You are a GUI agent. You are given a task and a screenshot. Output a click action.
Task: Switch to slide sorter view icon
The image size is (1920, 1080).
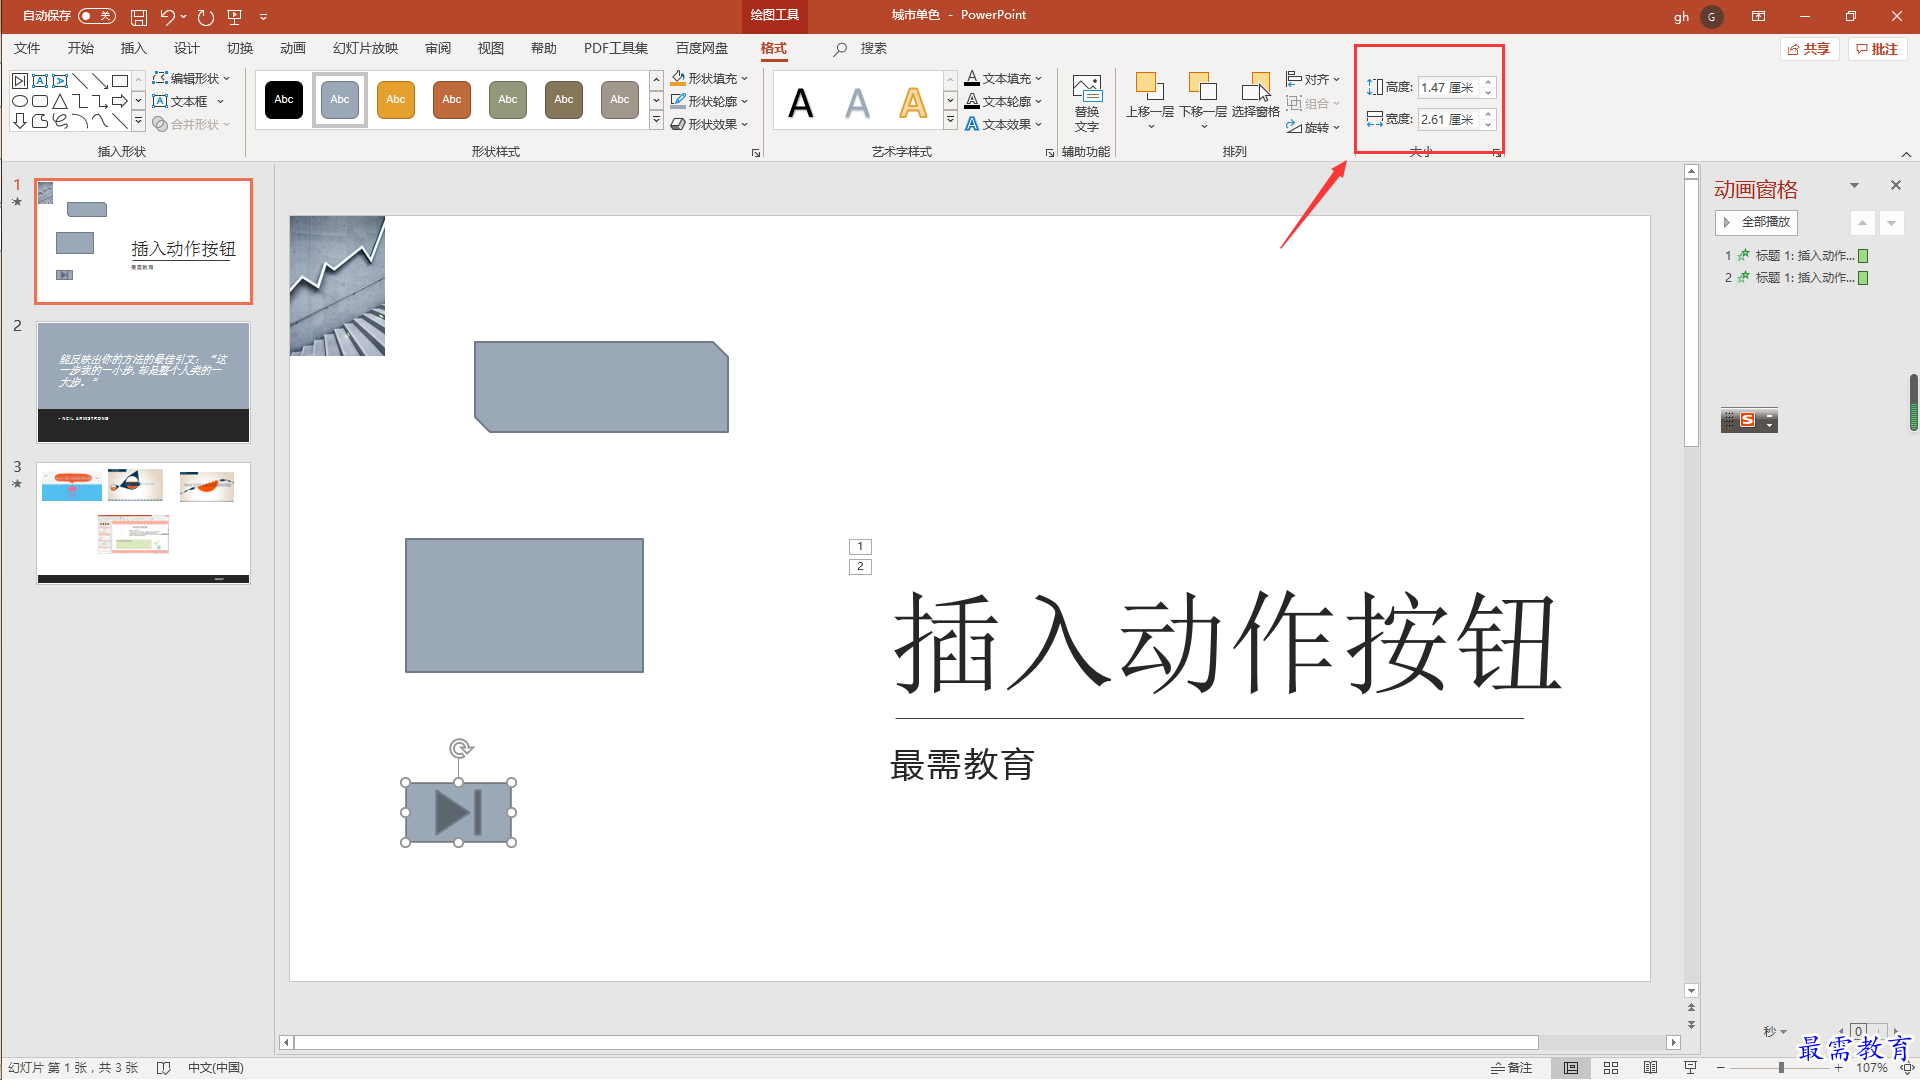click(1611, 1068)
